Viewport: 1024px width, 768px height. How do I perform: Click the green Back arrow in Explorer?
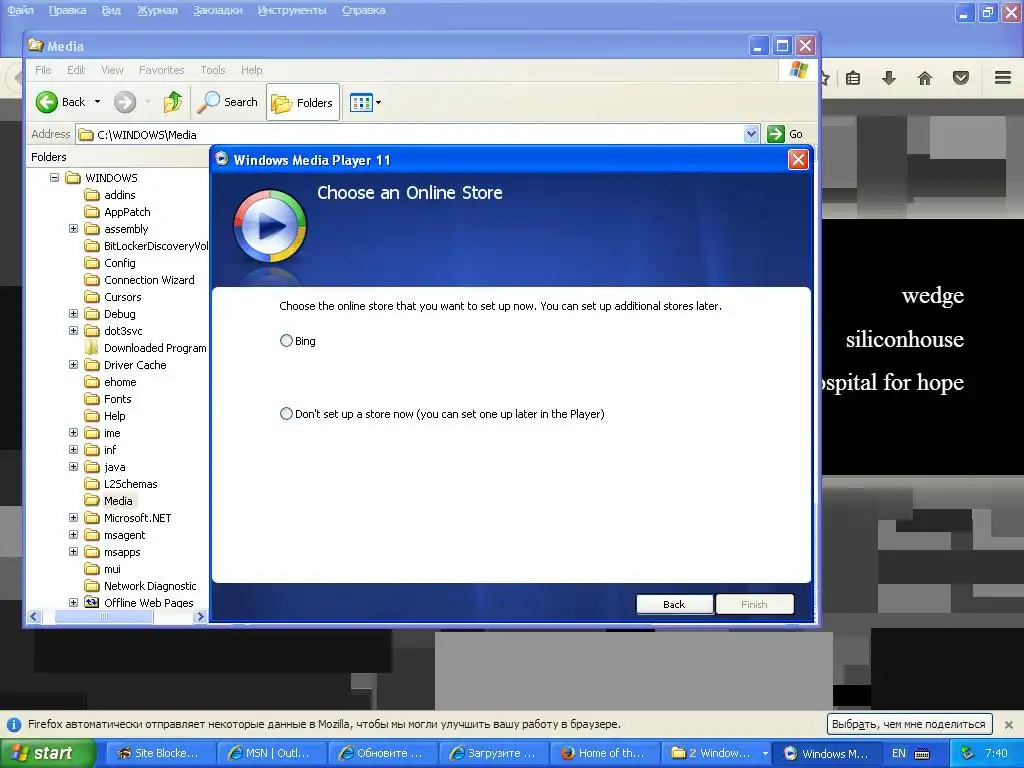pos(46,102)
